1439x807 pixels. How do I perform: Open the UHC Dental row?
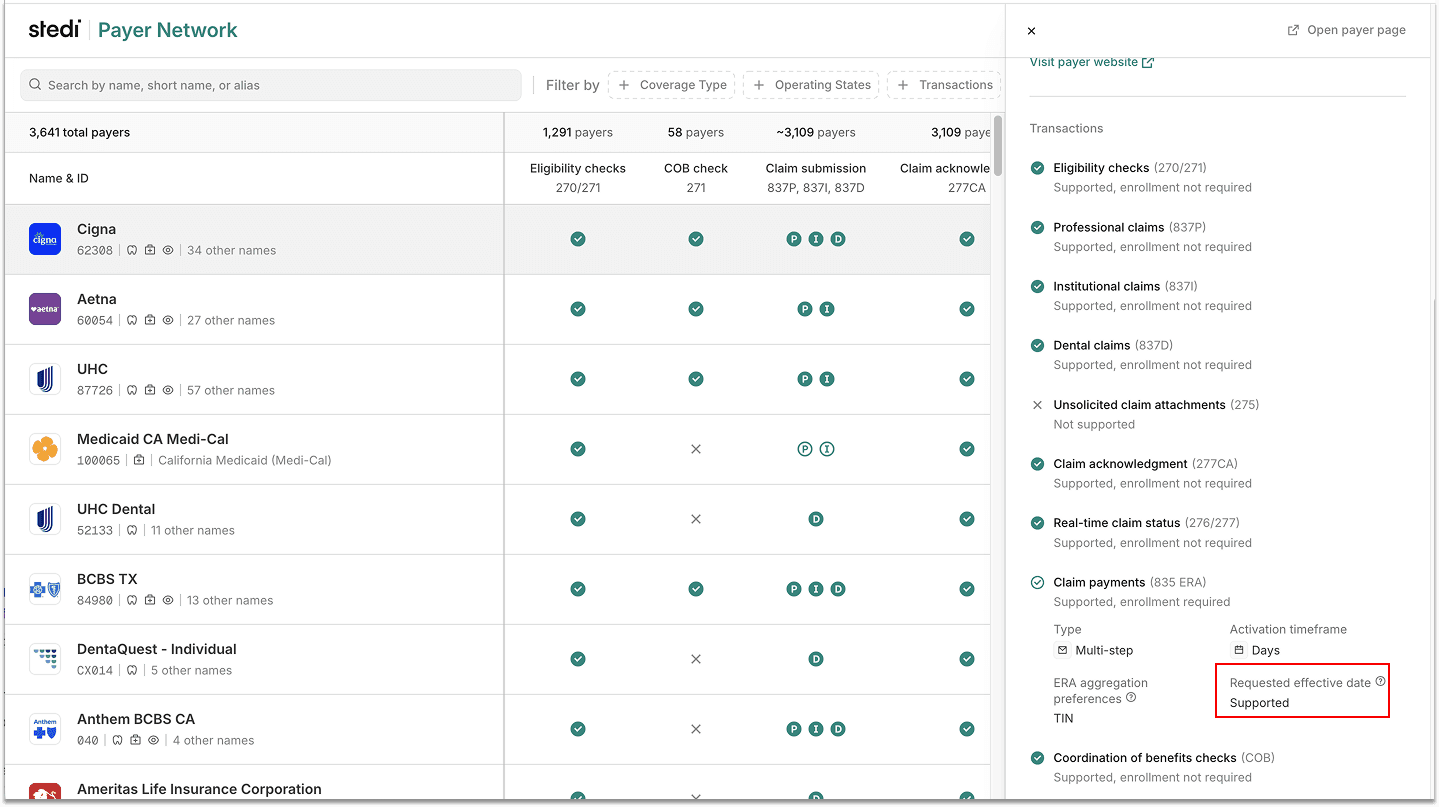(x=498, y=519)
